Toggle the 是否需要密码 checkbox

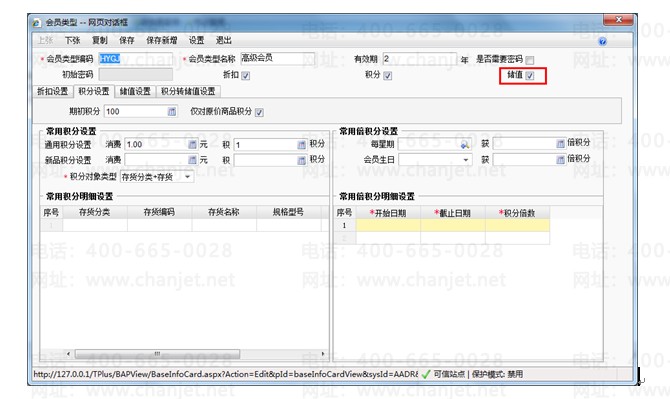(530, 60)
